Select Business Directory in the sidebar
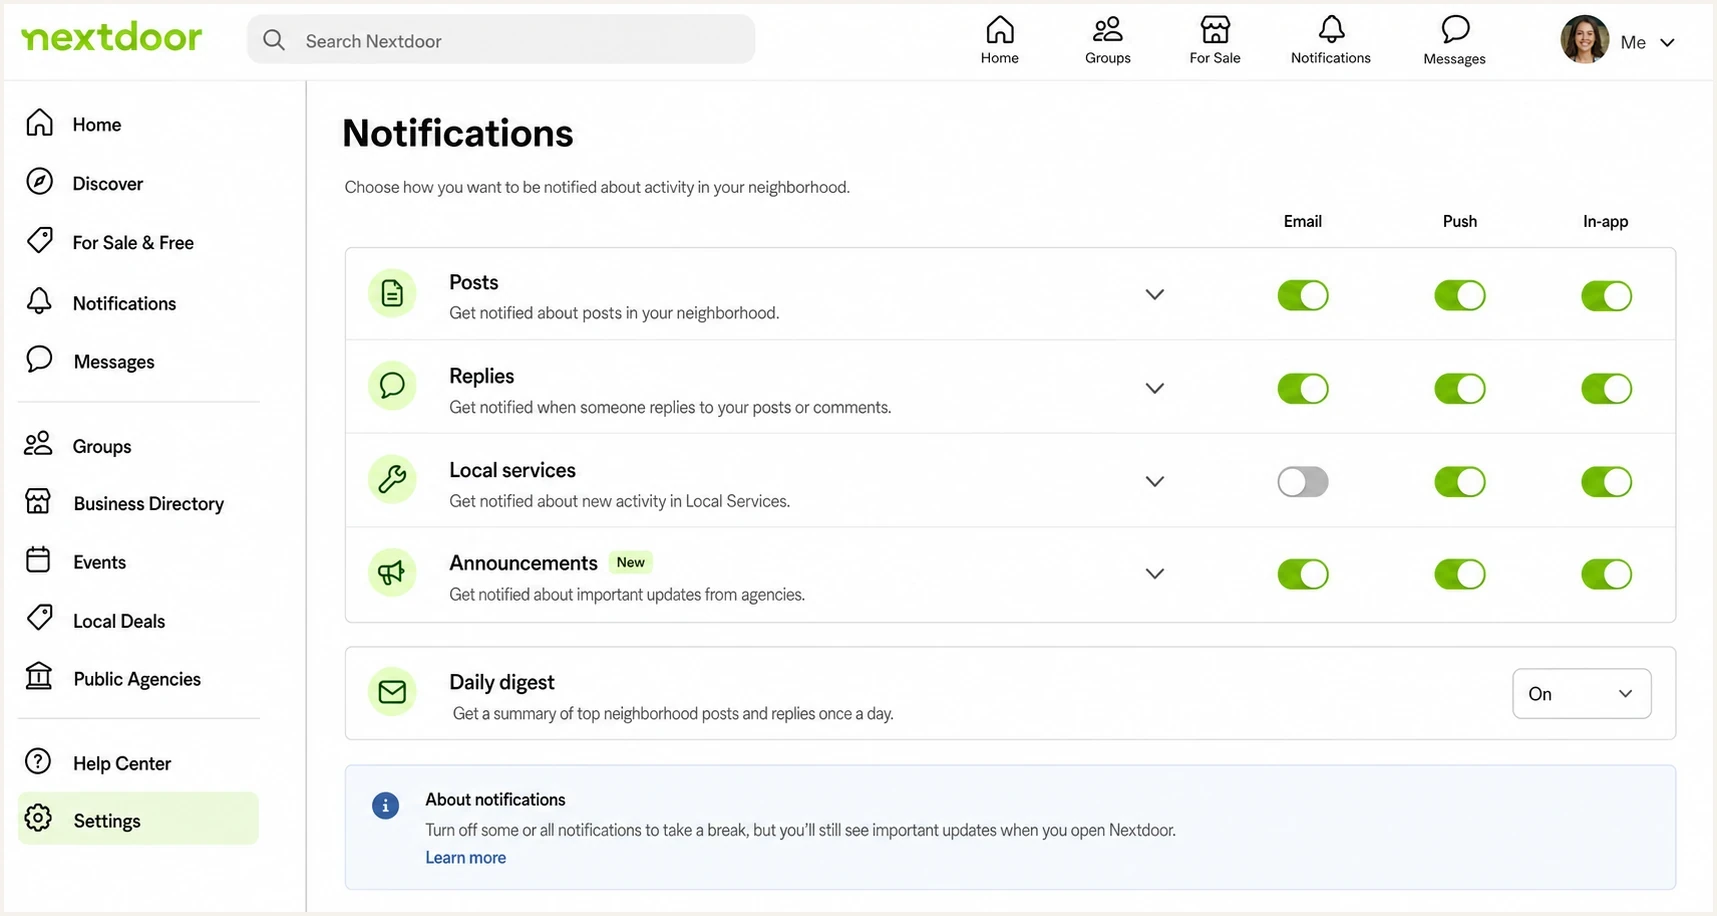This screenshot has width=1717, height=916. pyautogui.click(x=149, y=503)
